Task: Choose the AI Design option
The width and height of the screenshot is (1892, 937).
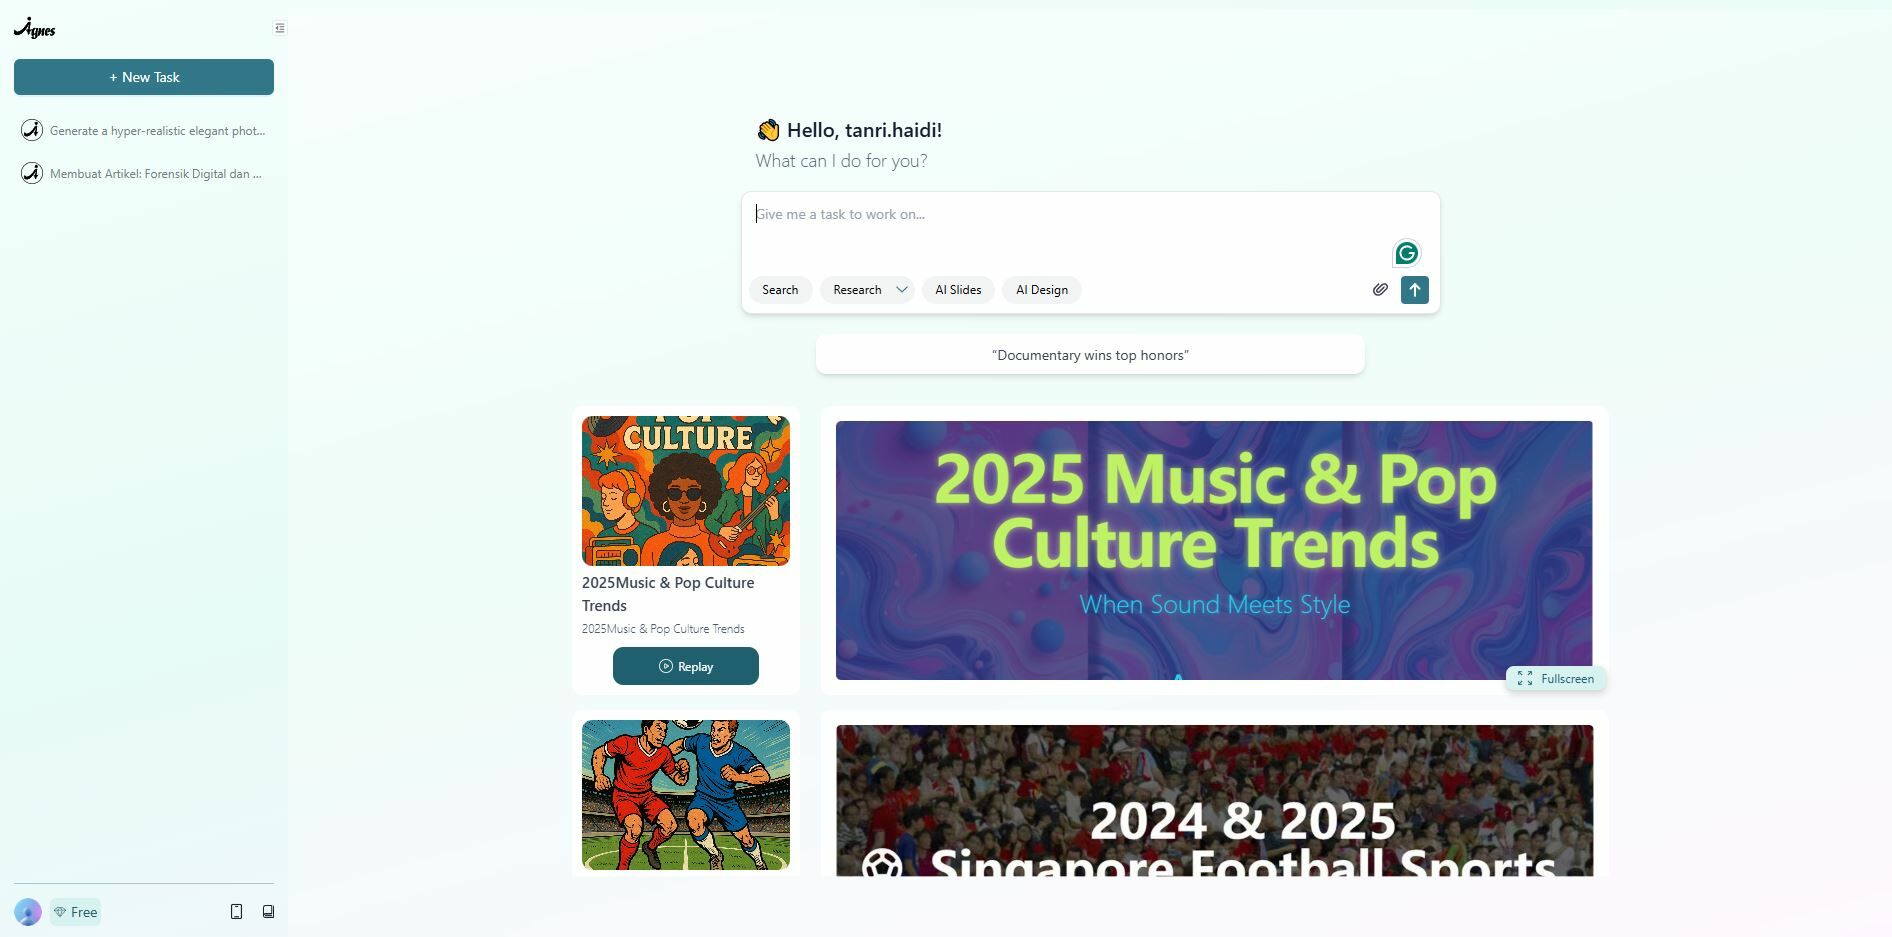Action: pyautogui.click(x=1041, y=290)
